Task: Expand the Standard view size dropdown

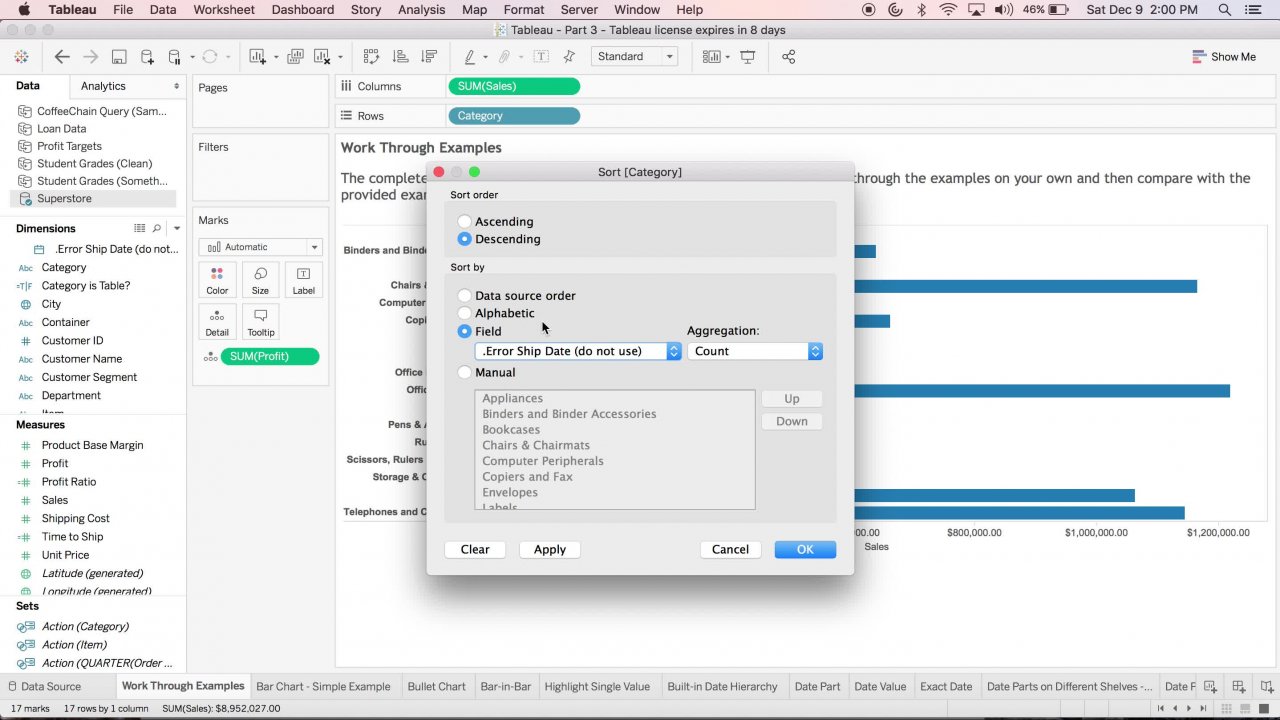Action: point(634,57)
